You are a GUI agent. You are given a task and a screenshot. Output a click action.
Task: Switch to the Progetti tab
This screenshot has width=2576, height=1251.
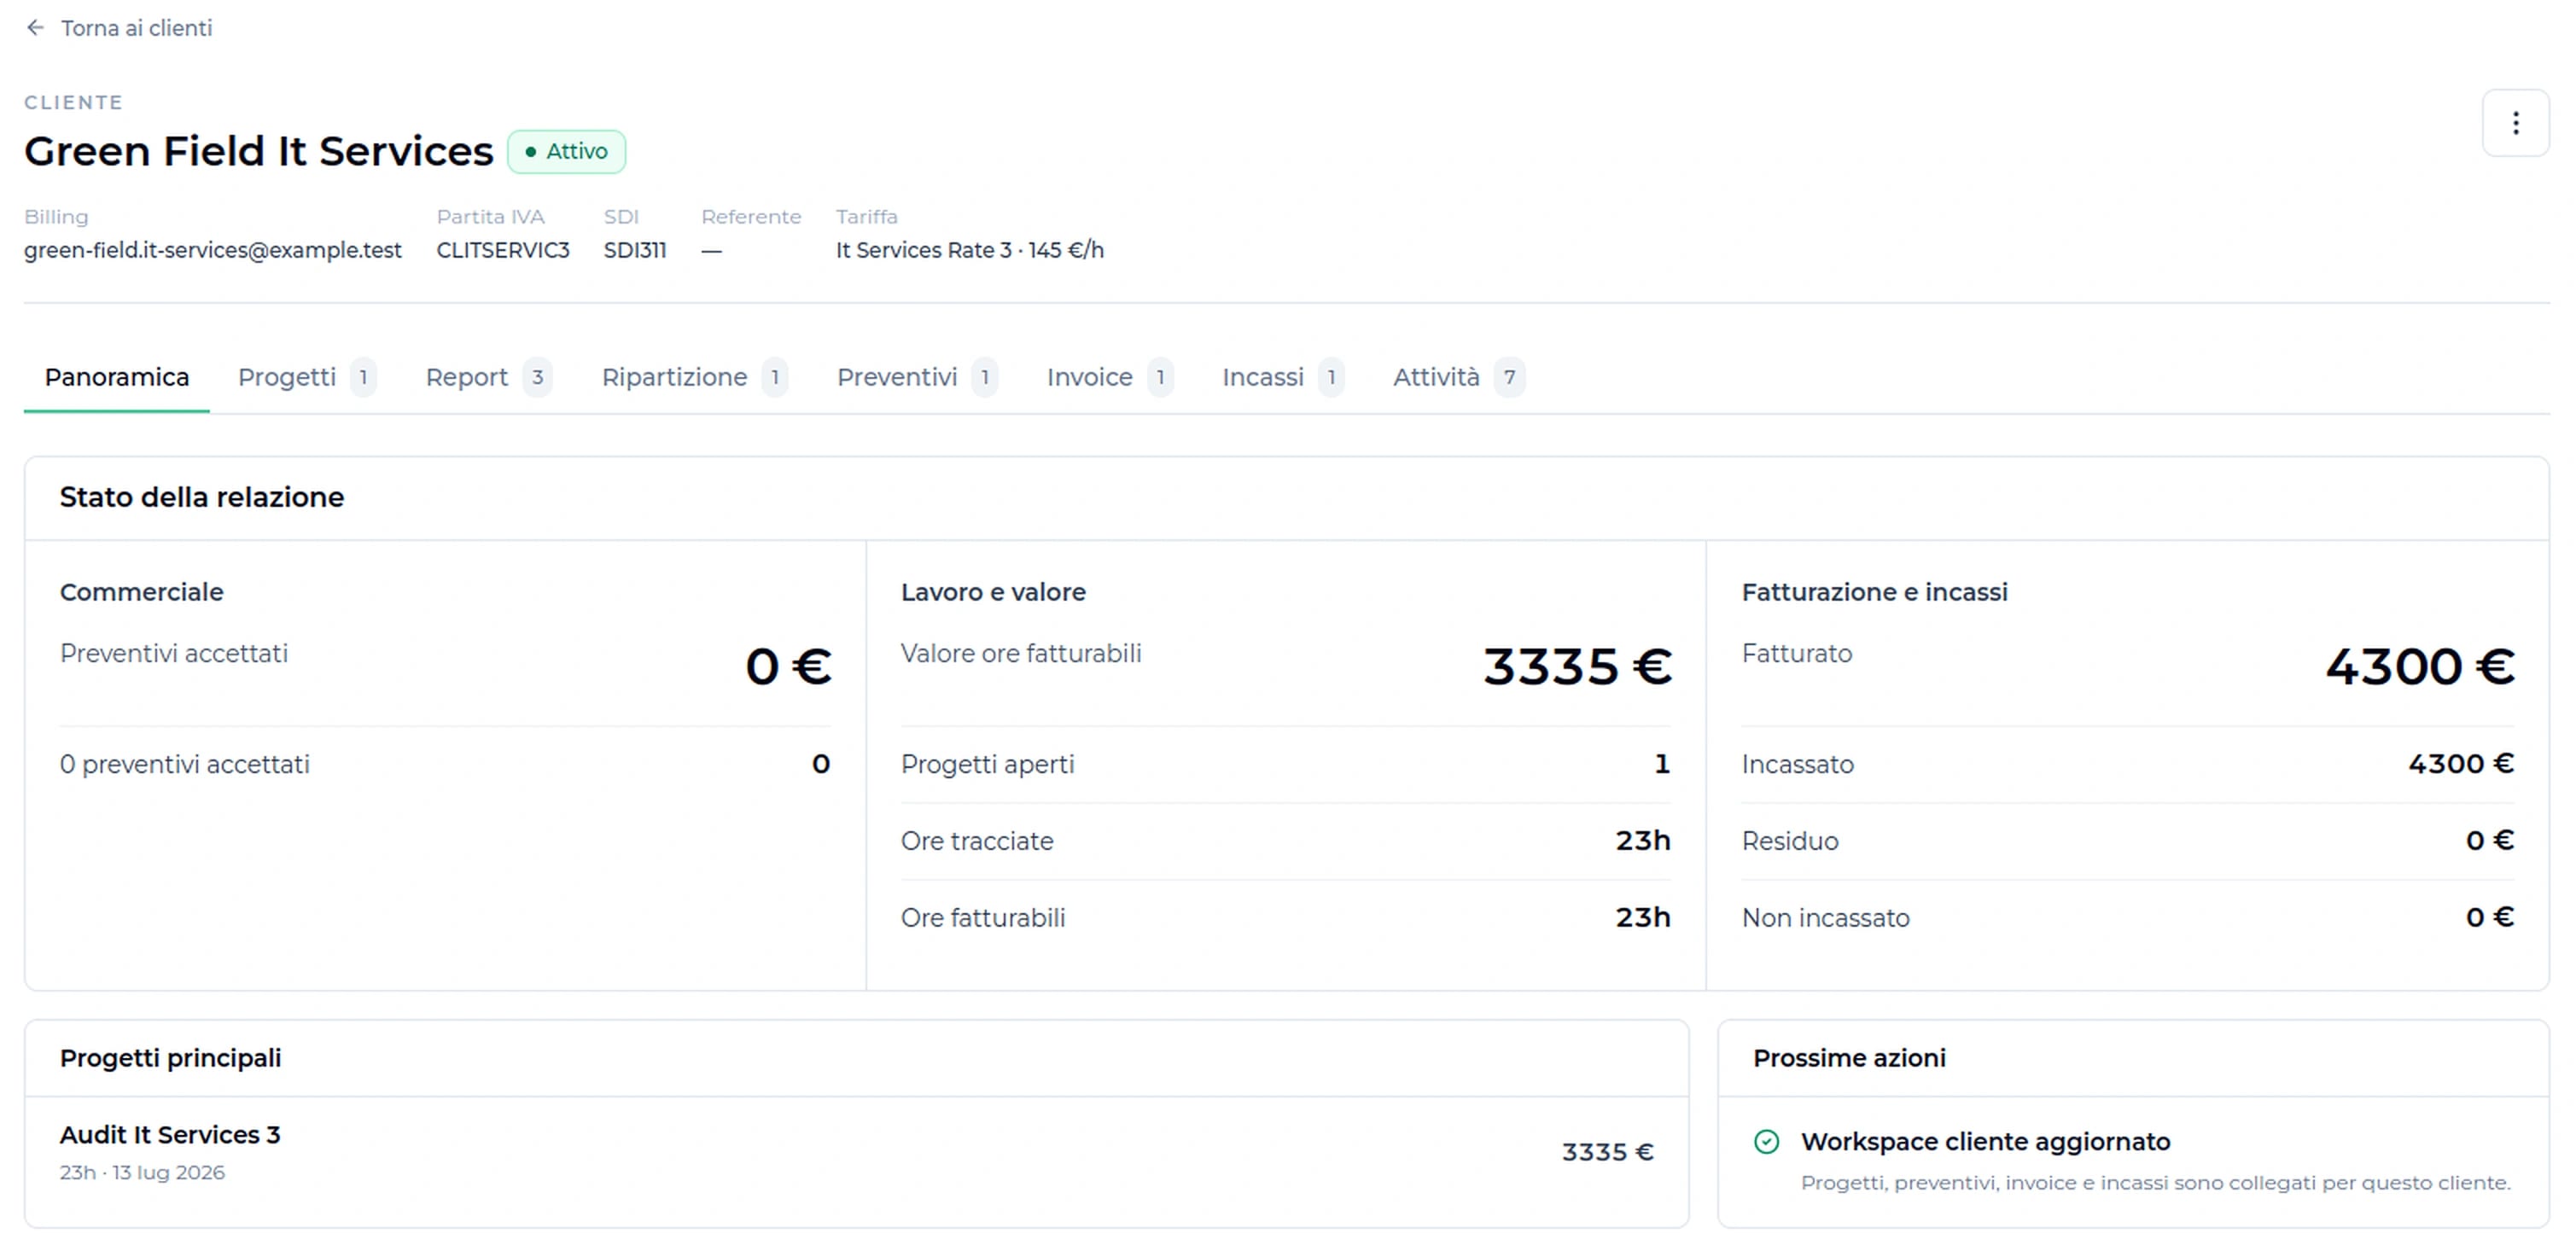coord(306,377)
